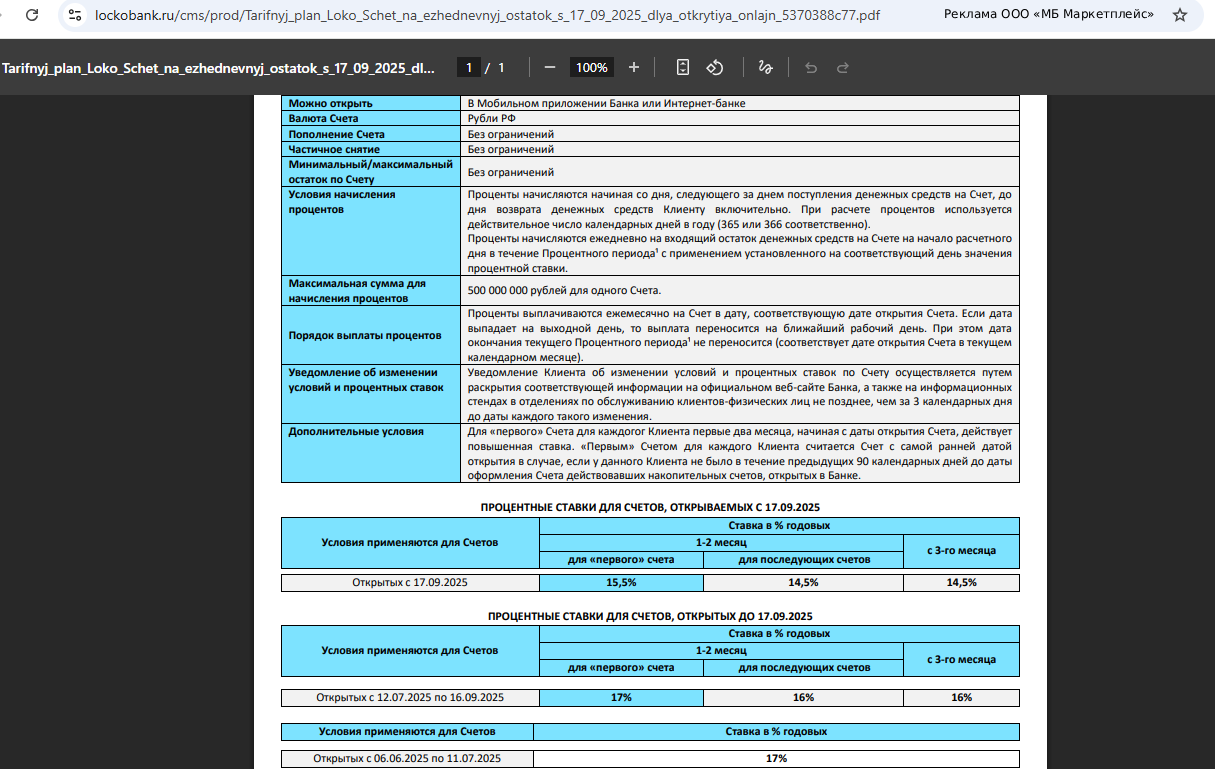This screenshot has width=1215, height=769.
Task: Click the fit to page icon
Action: point(683,67)
